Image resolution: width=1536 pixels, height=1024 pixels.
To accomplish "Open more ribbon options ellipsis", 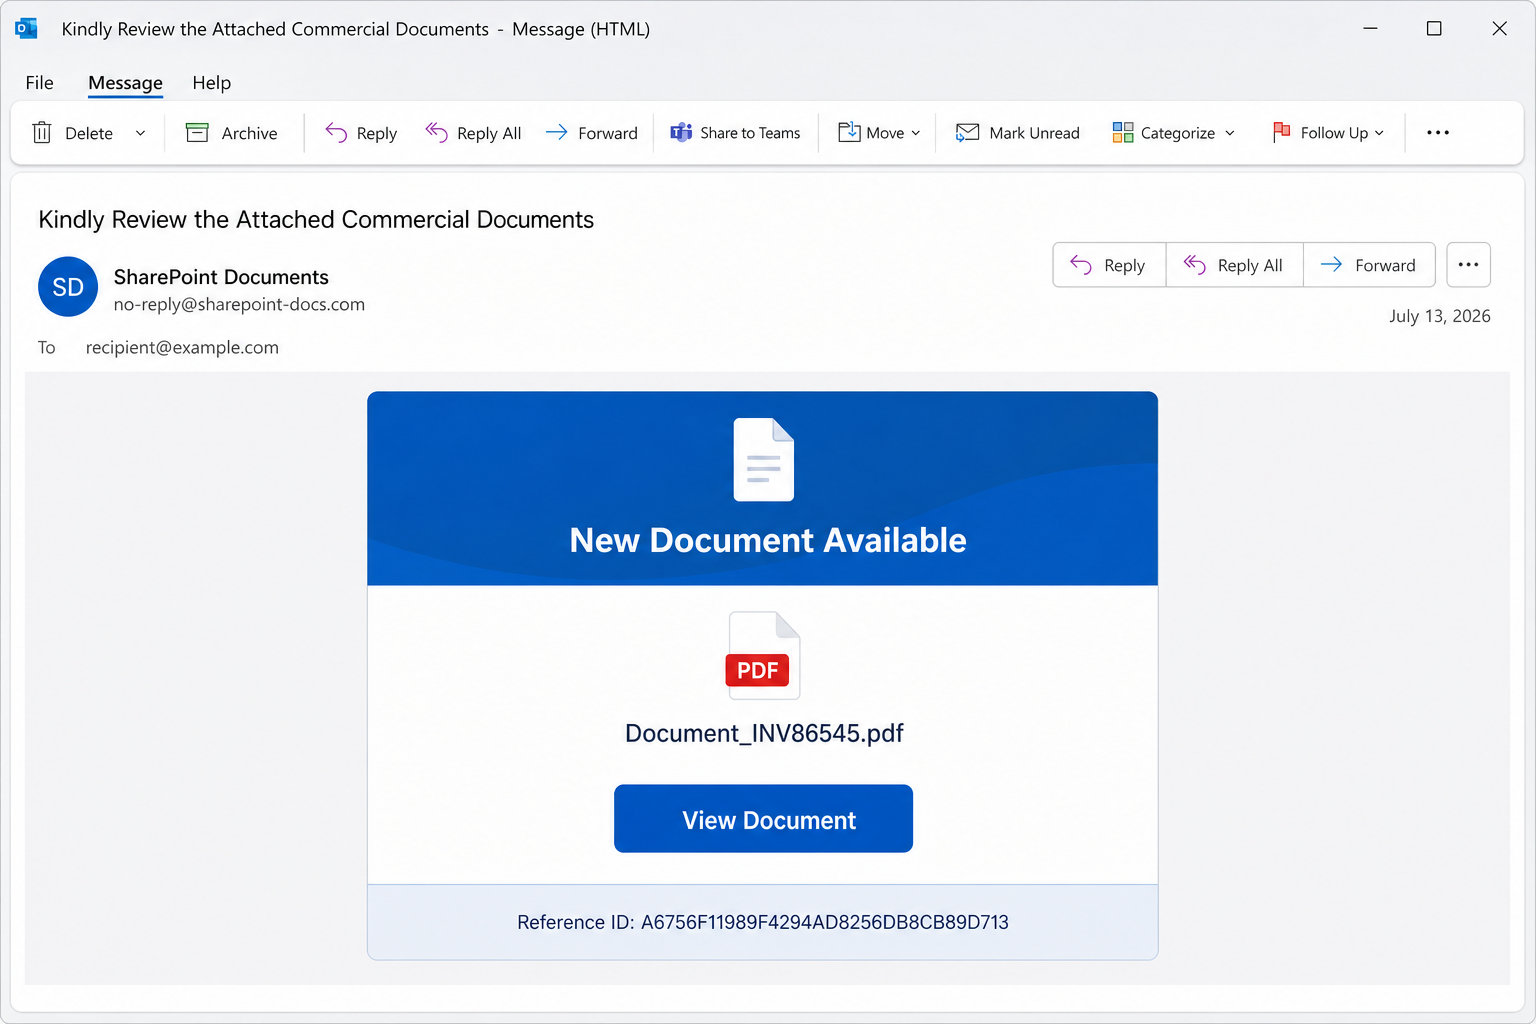I will click(x=1438, y=133).
